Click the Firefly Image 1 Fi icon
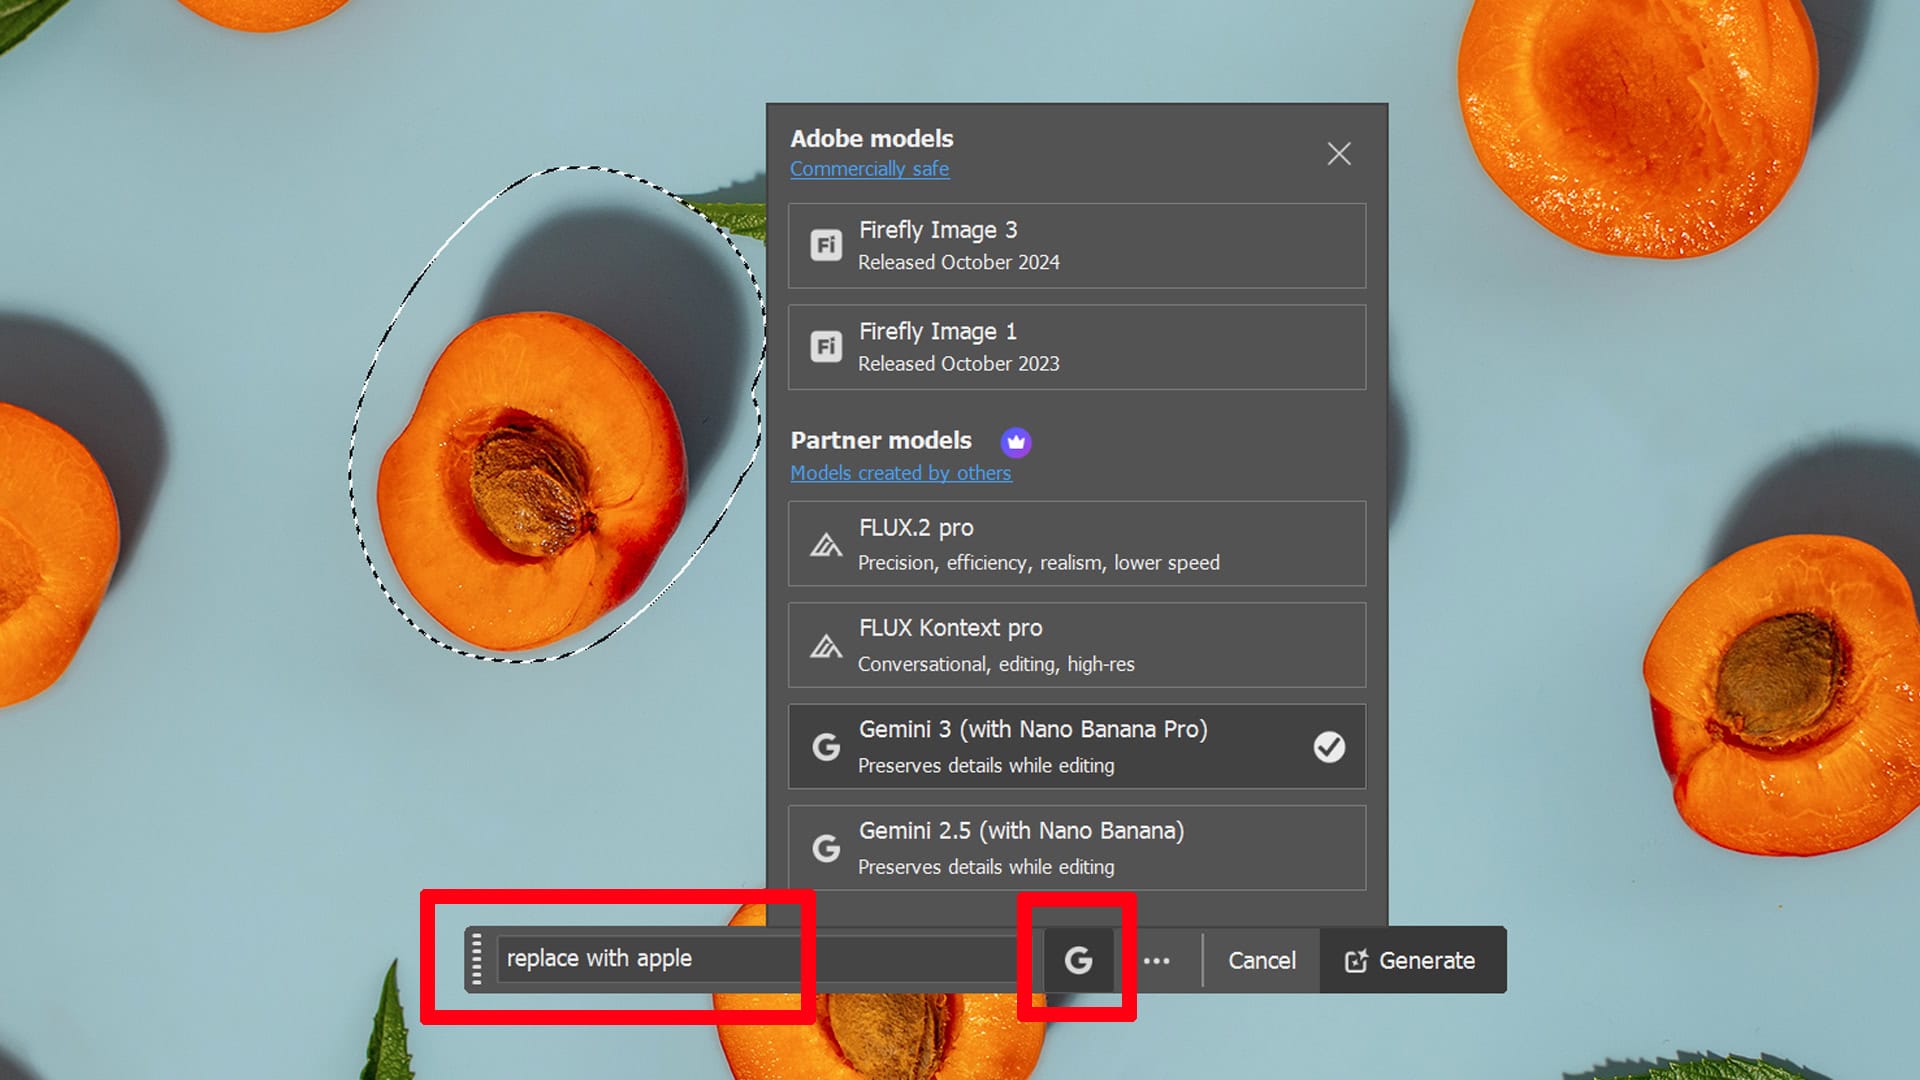Viewport: 1920px width, 1080px height. click(826, 347)
